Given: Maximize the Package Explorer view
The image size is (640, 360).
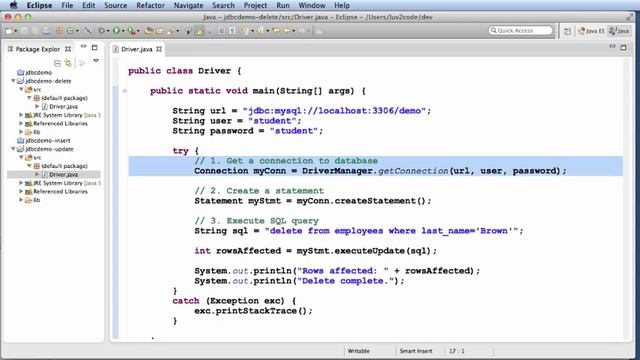Looking at the screenshot, I should (95, 48).
